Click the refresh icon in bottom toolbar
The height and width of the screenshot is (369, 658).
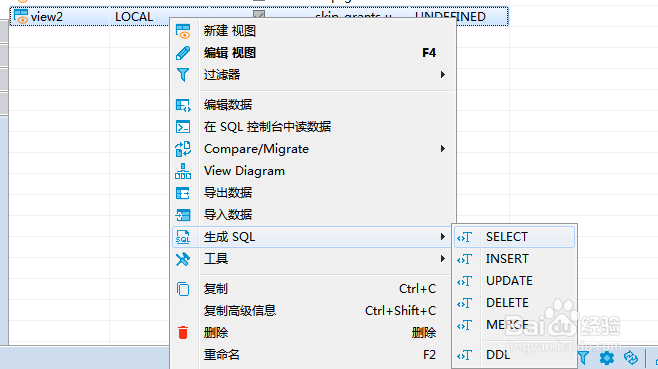click(x=631, y=358)
